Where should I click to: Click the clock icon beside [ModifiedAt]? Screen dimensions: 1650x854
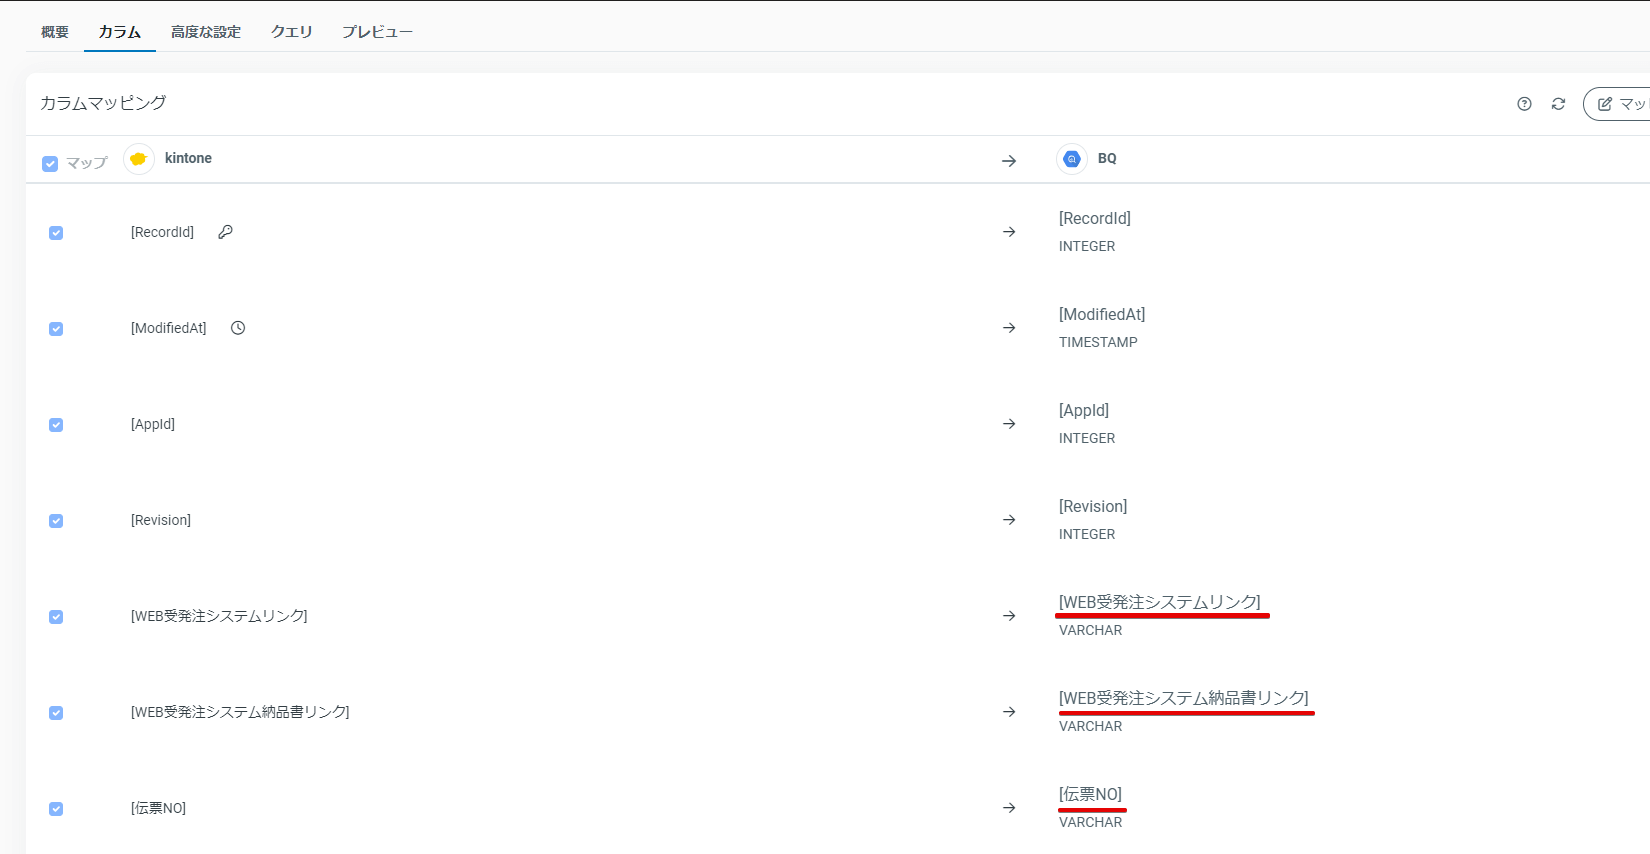[238, 328]
